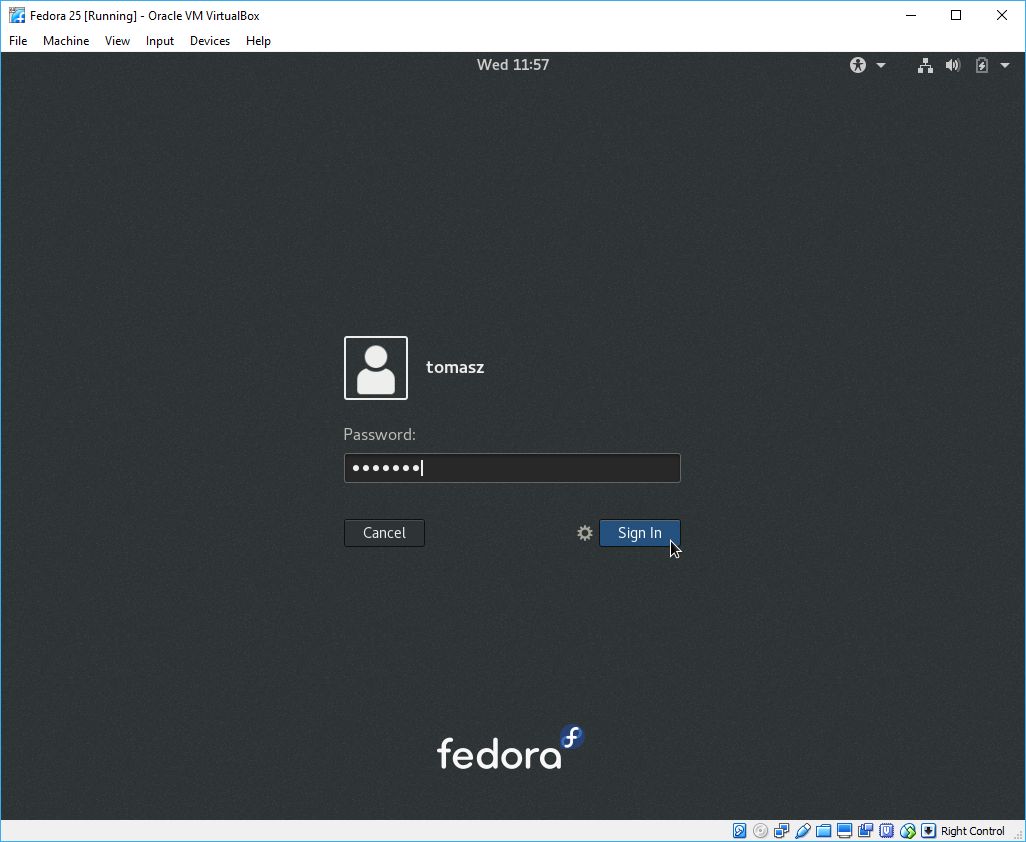Image resolution: width=1026 pixels, height=842 pixels.
Task: Click the accessibility icon in the top bar
Action: 857,64
